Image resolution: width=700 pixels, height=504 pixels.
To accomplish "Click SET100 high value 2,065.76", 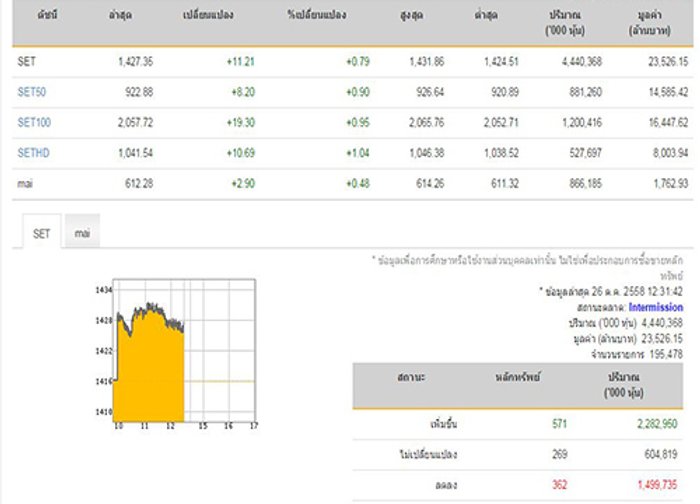I will click(x=426, y=122).
